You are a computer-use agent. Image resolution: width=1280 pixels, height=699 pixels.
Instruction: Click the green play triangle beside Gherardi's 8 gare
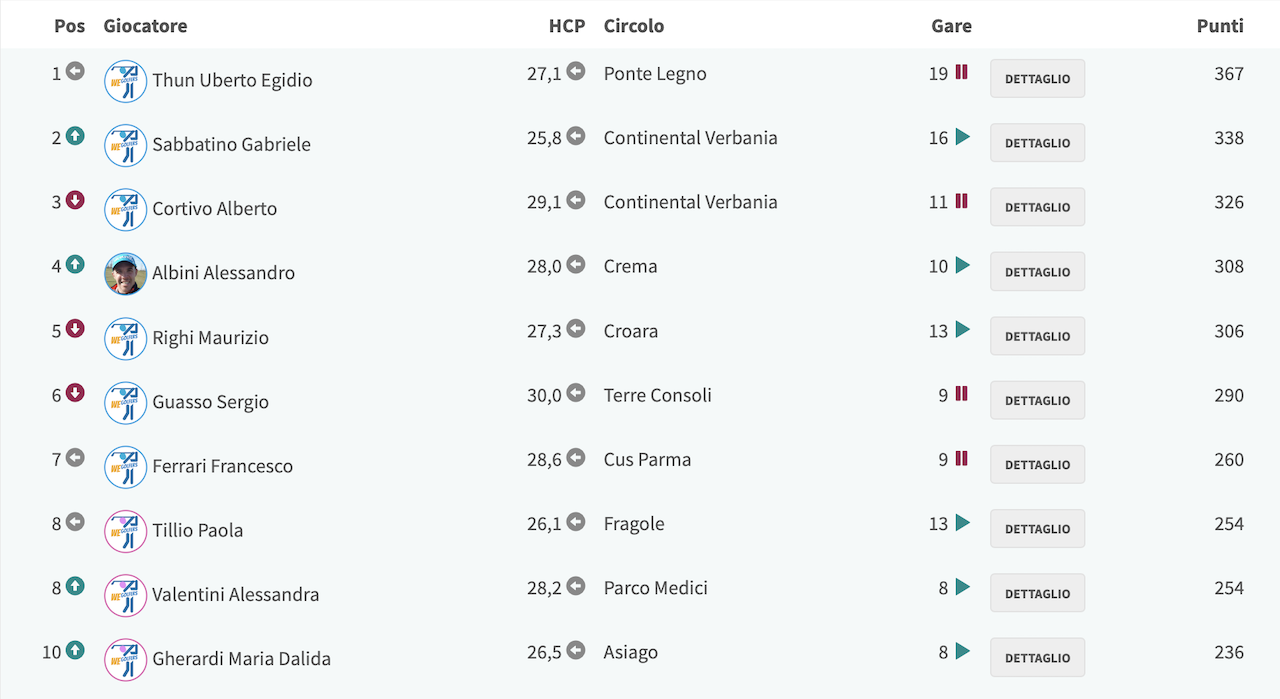pyautogui.click(x=962, y=651)
